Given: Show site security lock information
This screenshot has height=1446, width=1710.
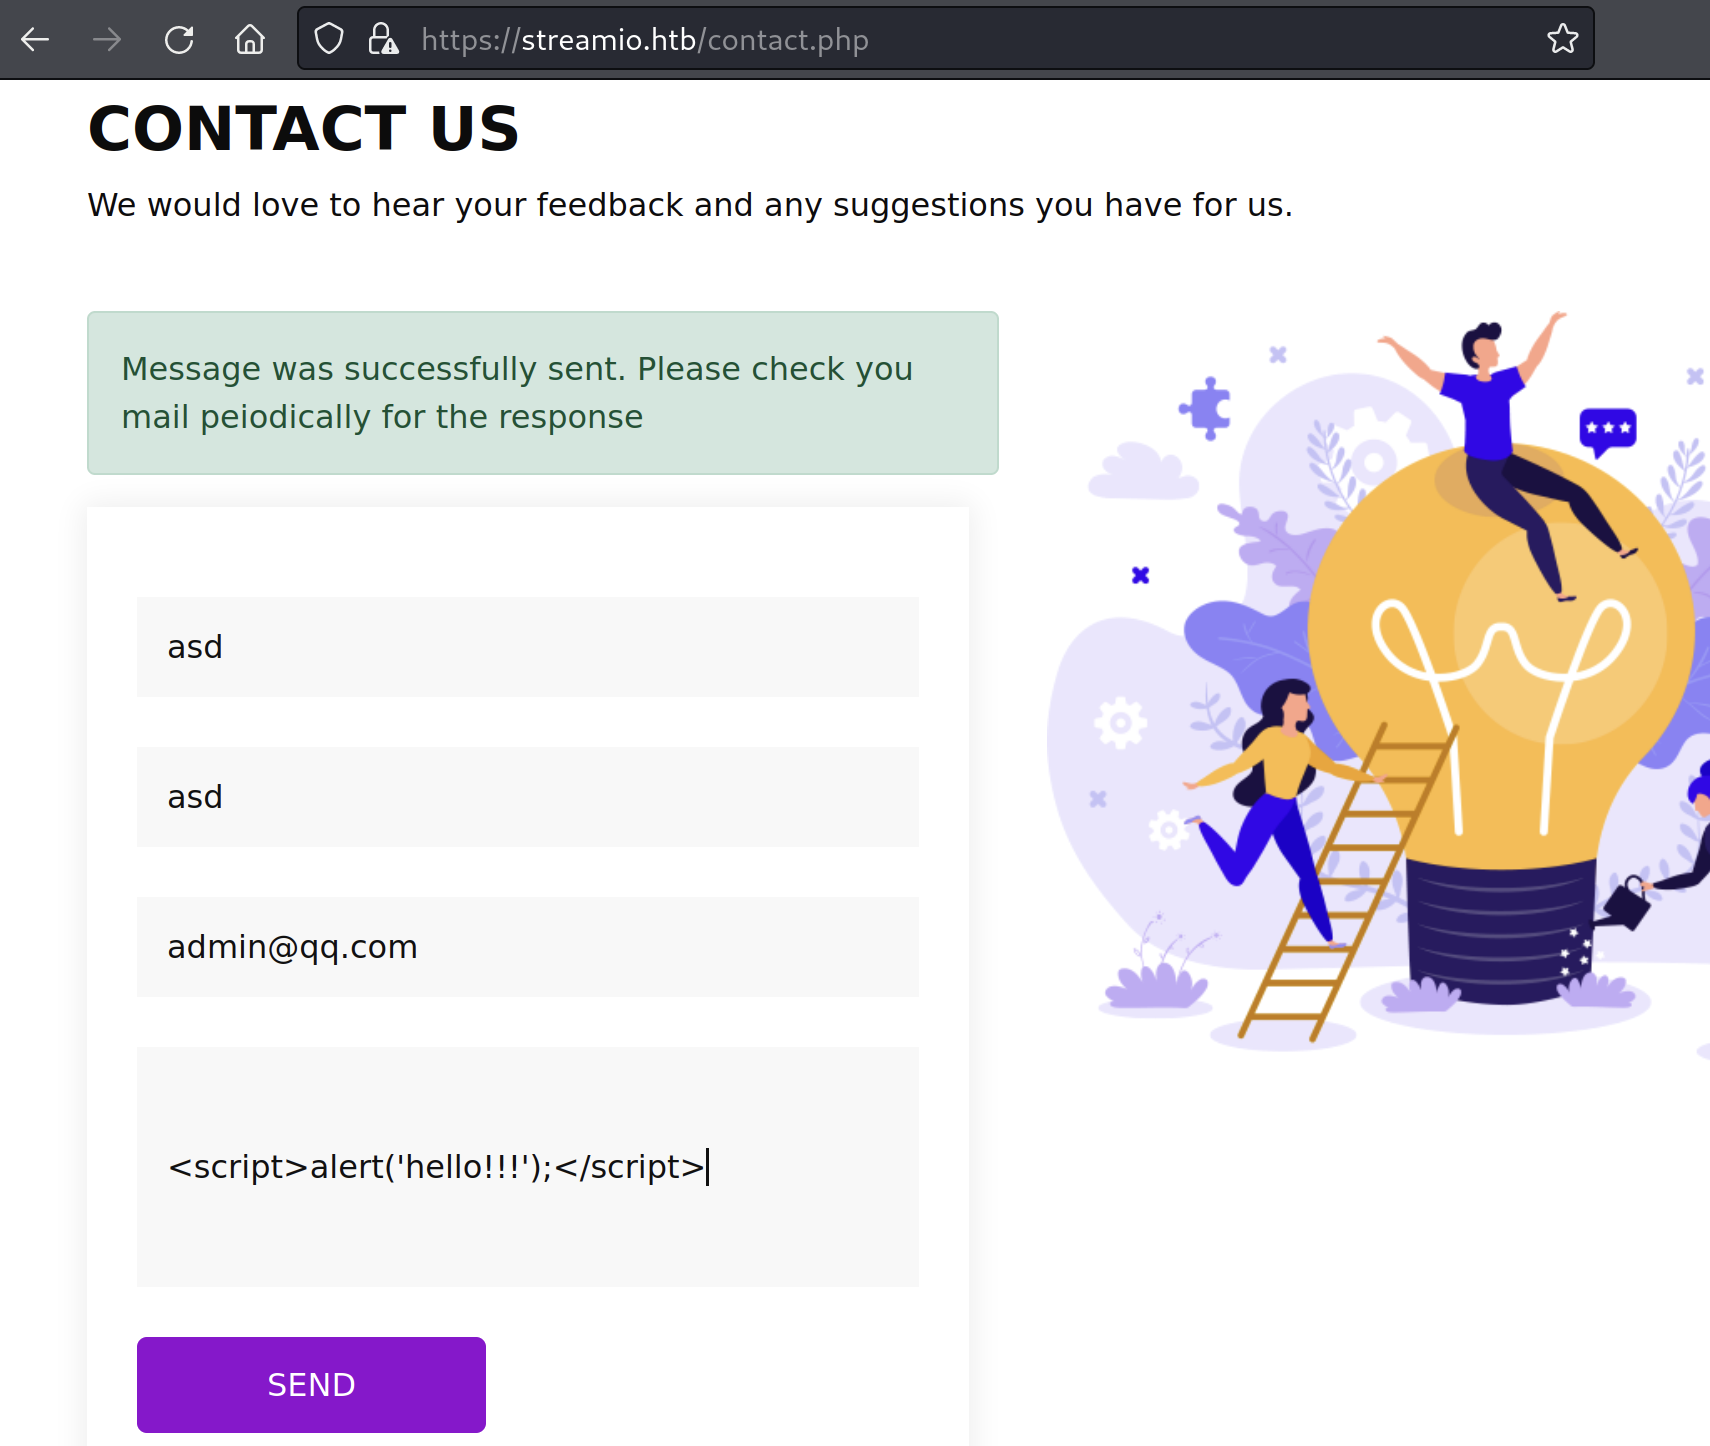Looking at the screenshot, I should pos(383,40).
